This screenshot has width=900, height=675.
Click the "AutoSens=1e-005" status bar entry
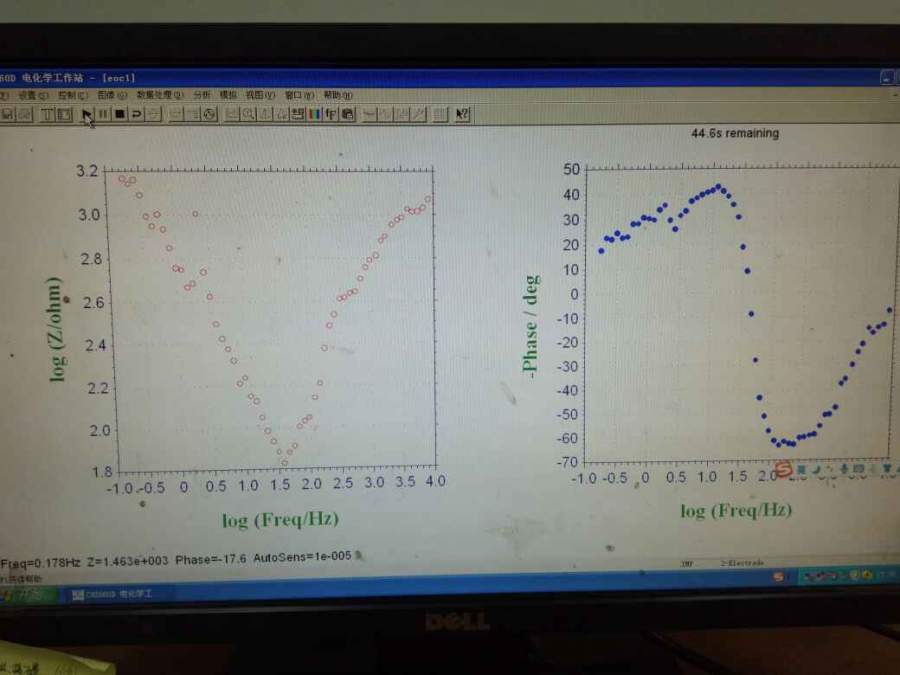[x=302, y=556]
